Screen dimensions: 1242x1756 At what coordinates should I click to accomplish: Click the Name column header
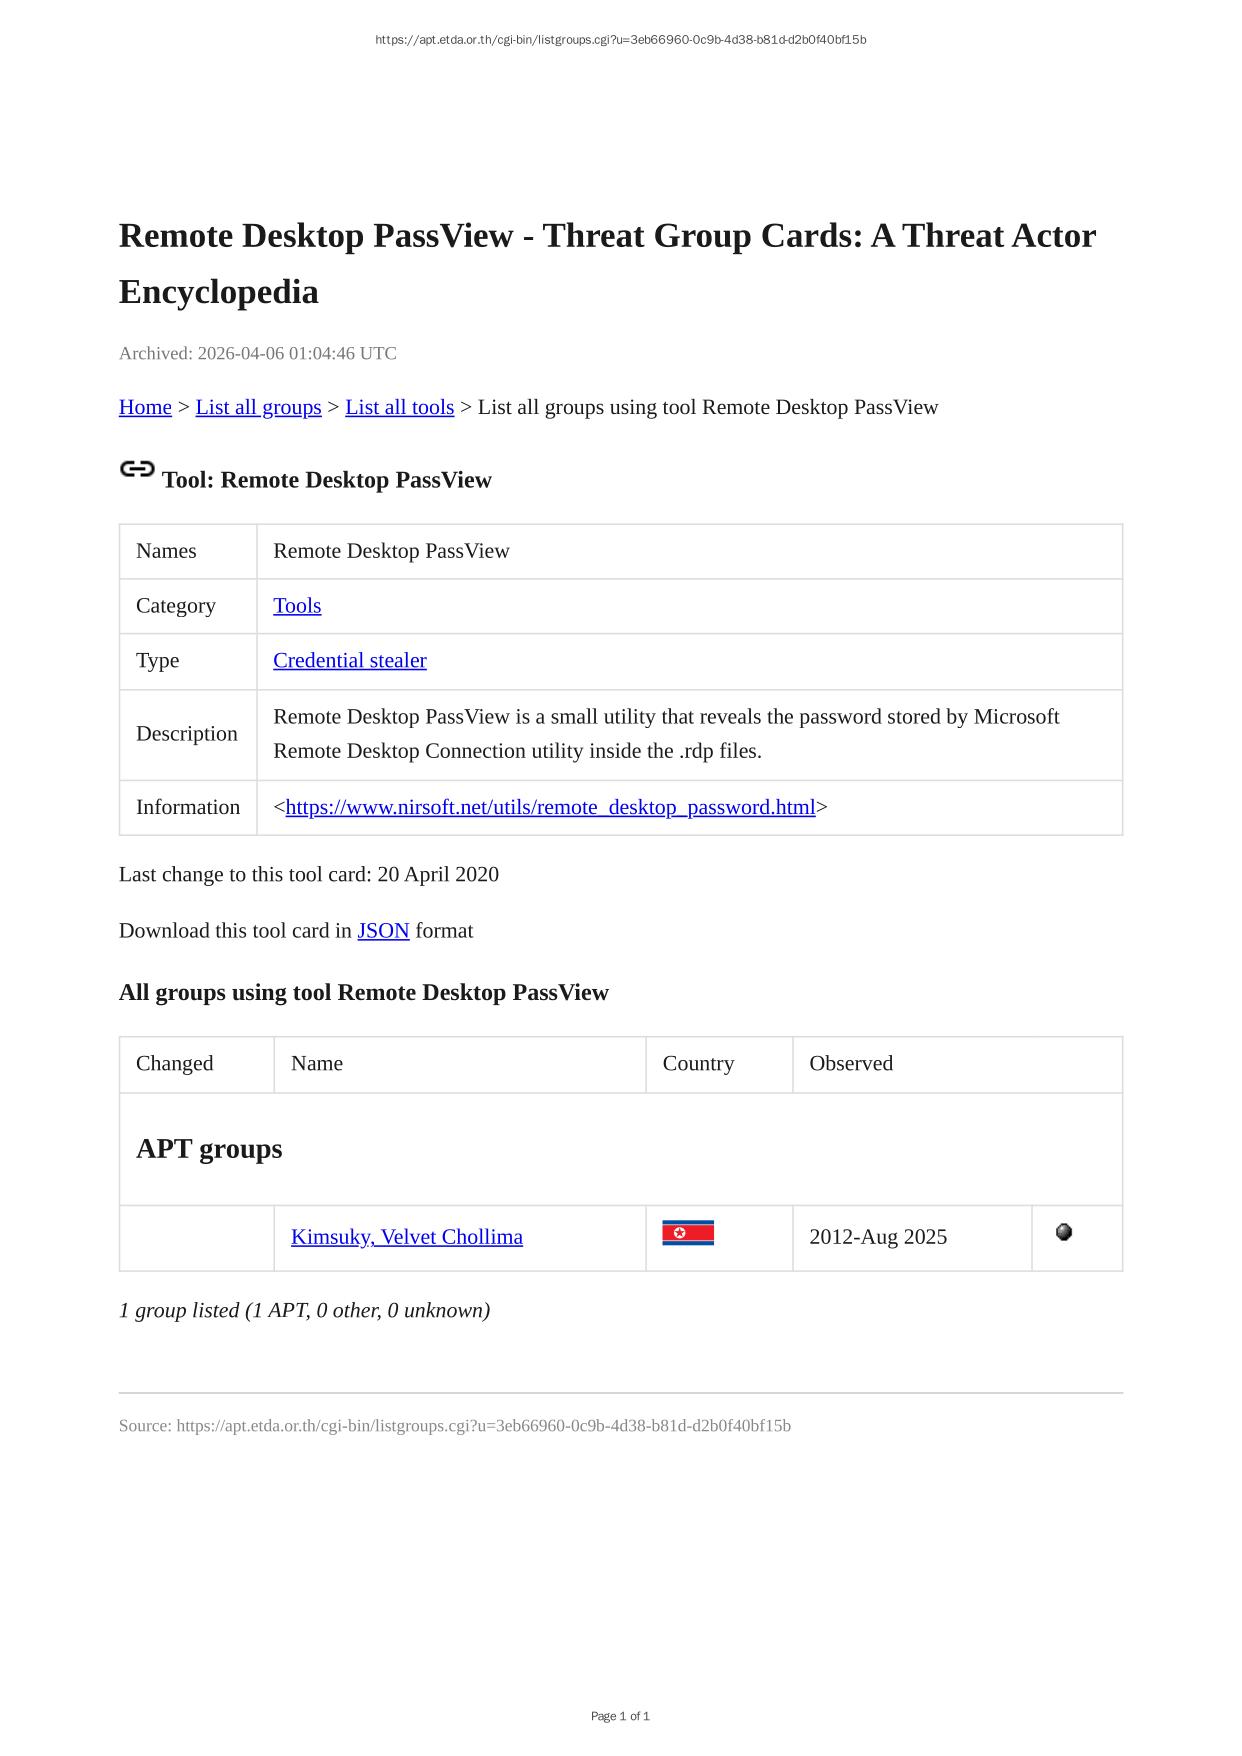[x=317, y=1064]
